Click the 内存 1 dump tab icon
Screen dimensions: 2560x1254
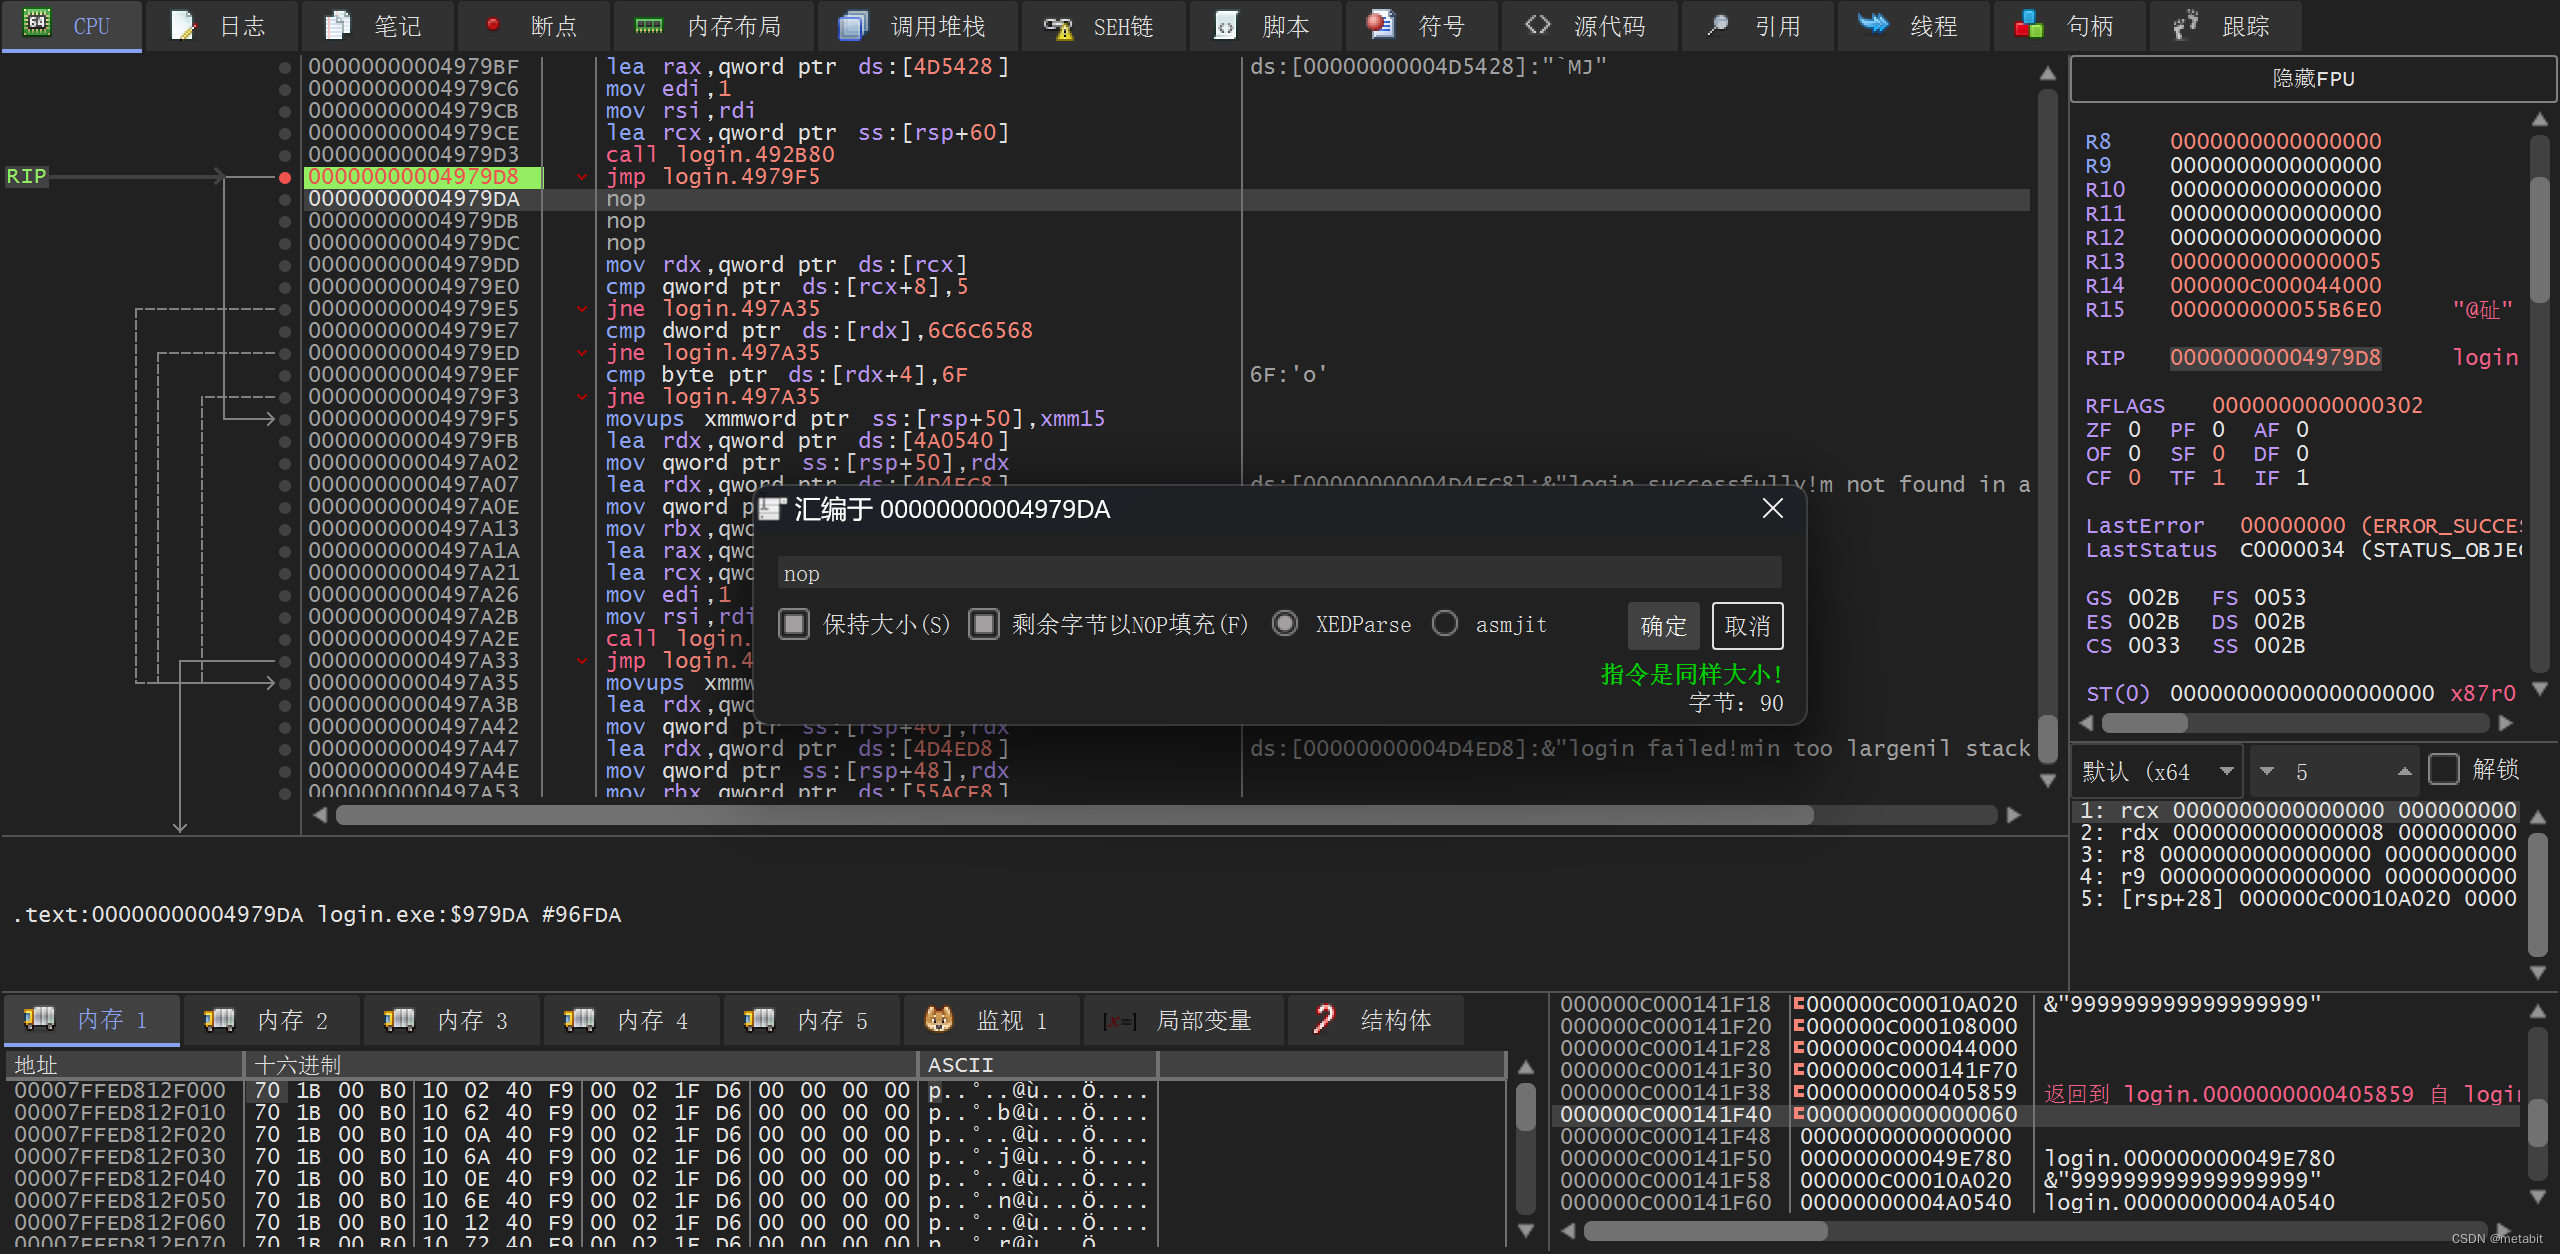pyautogui.click(x=39, y=1019)
